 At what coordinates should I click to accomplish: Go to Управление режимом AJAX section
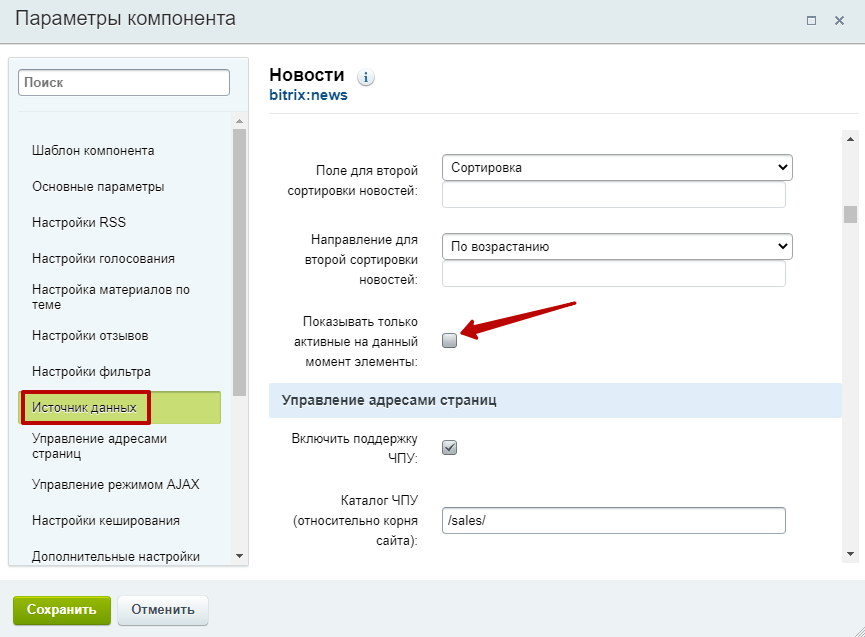tap(116, 484)
